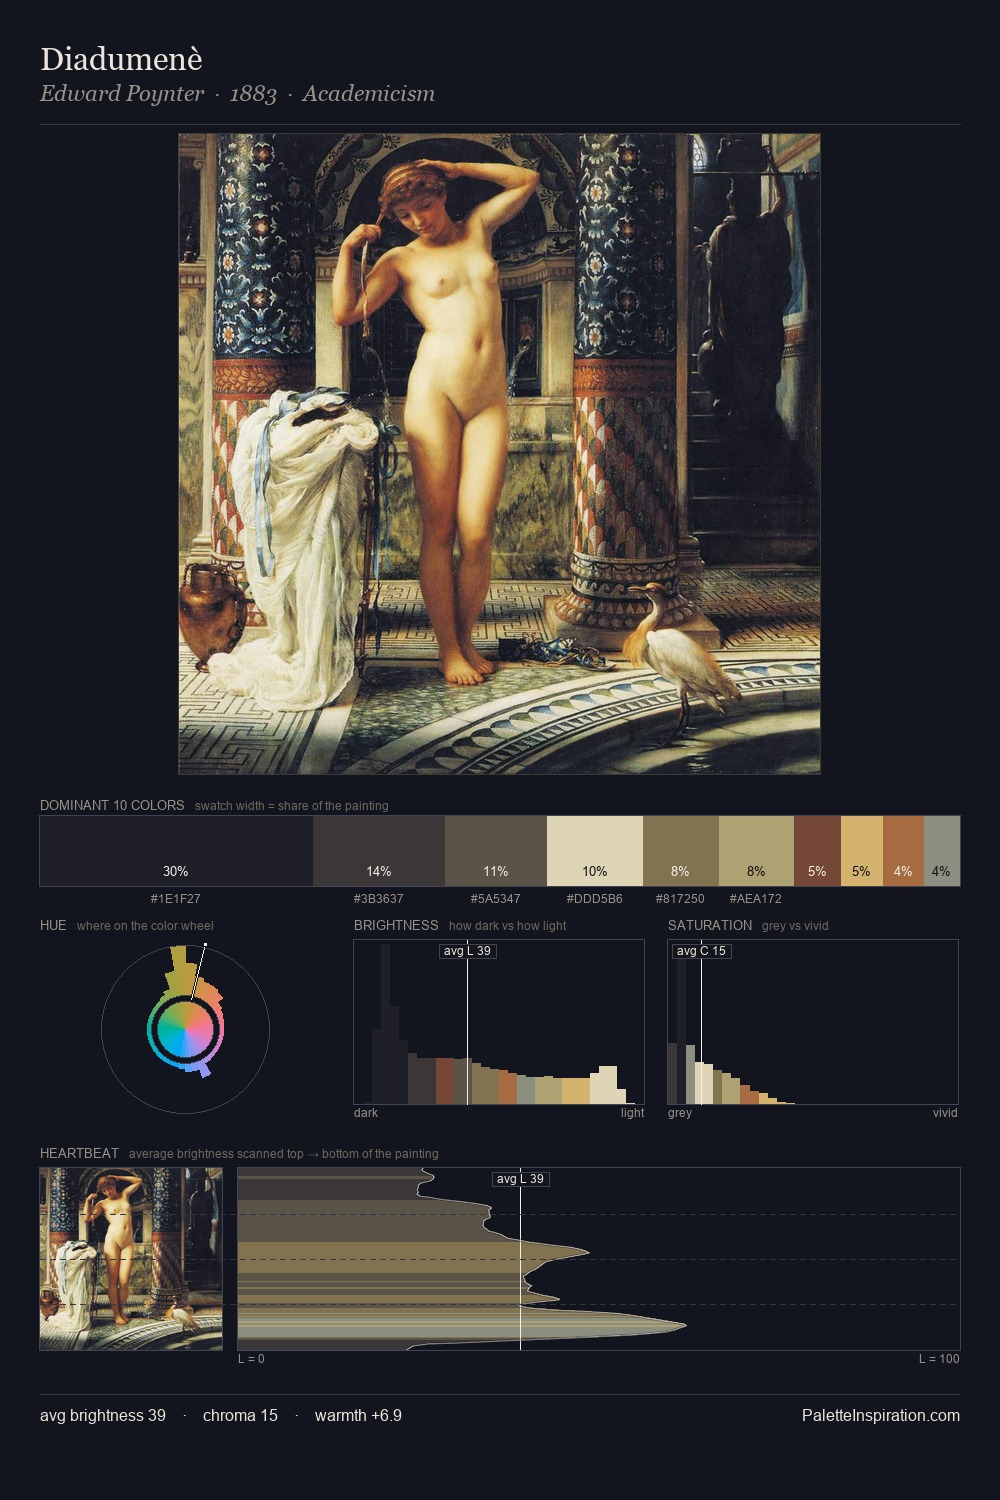This screenshot has height=1500, width=1000.
Task: Click the 'SATURATION' section heading
Action: [710, 925]
